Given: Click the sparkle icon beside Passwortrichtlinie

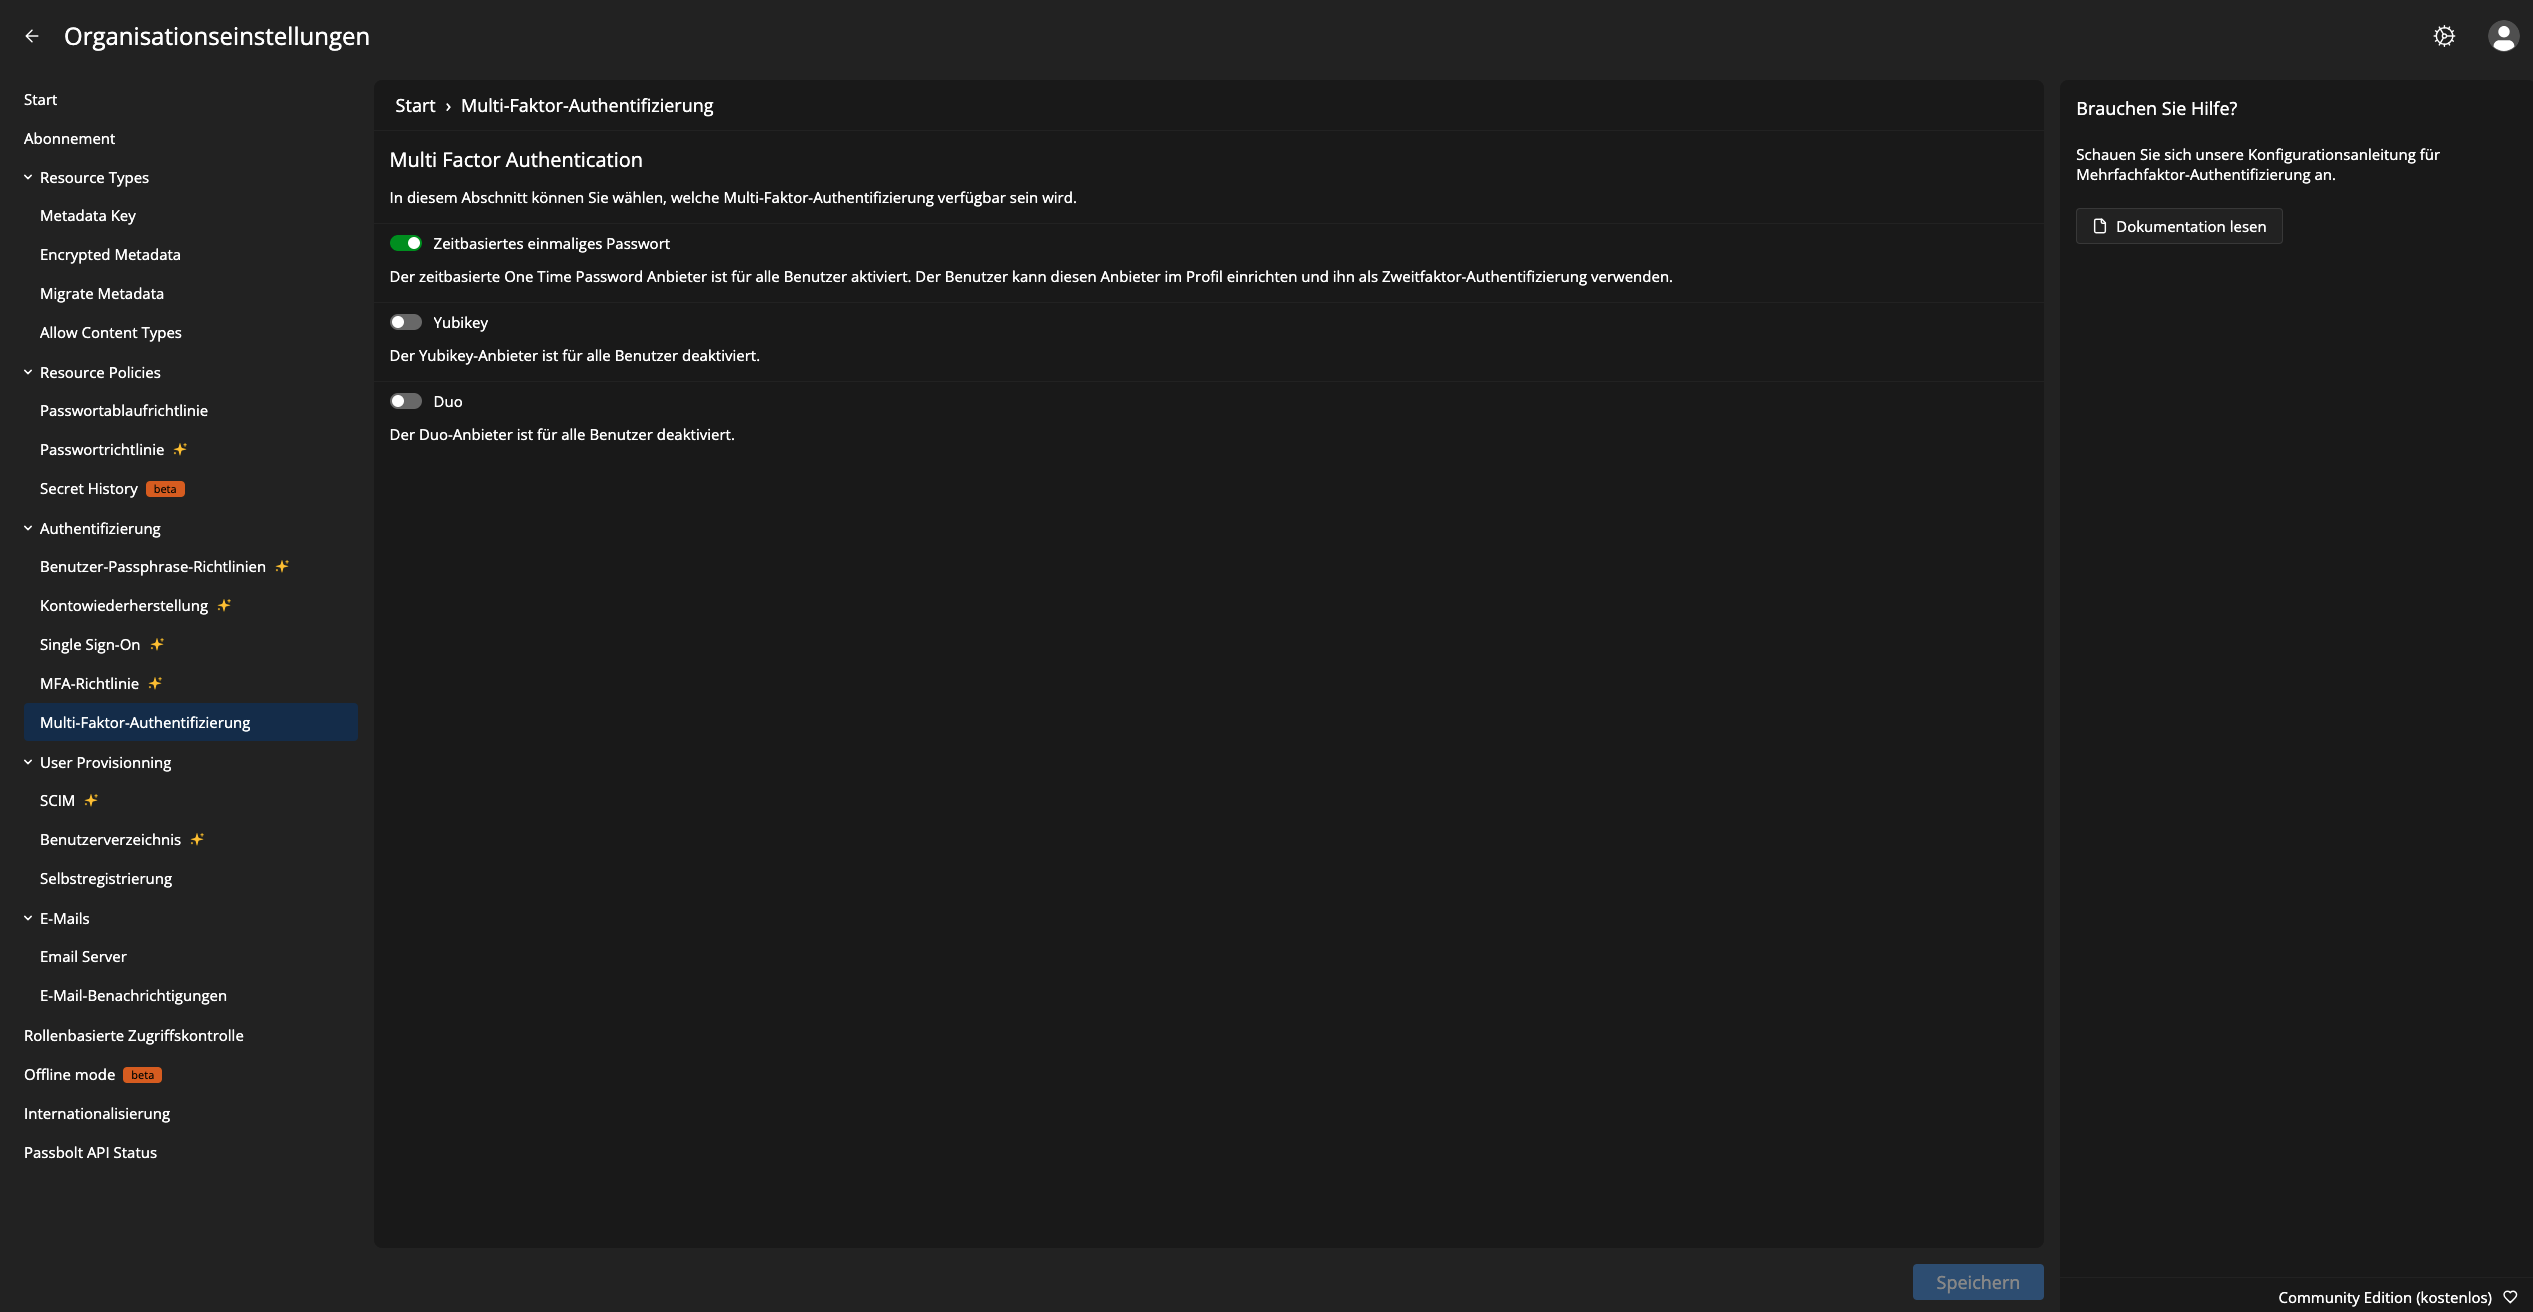Looking at the screenshot, I should click(x=180, y=449).
